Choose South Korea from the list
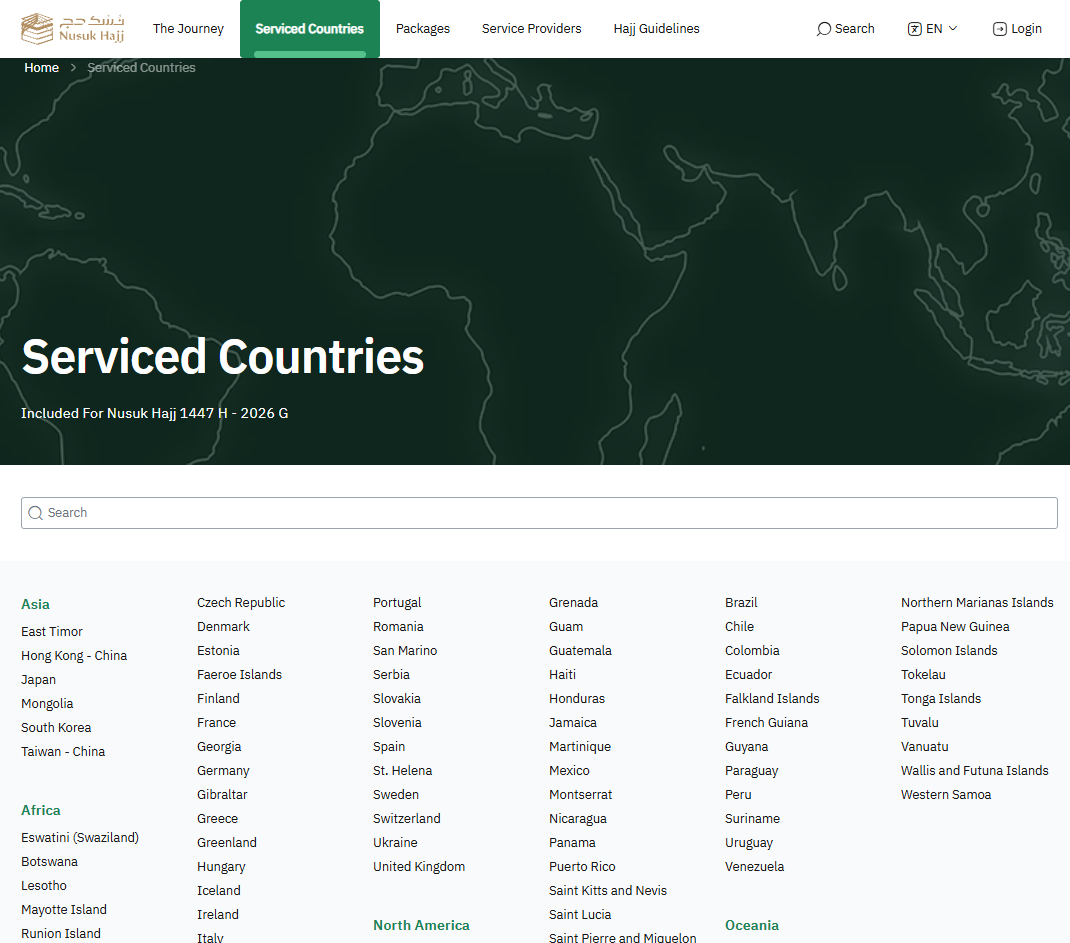This screenshot has width=1070, height=943. point(56,727)
